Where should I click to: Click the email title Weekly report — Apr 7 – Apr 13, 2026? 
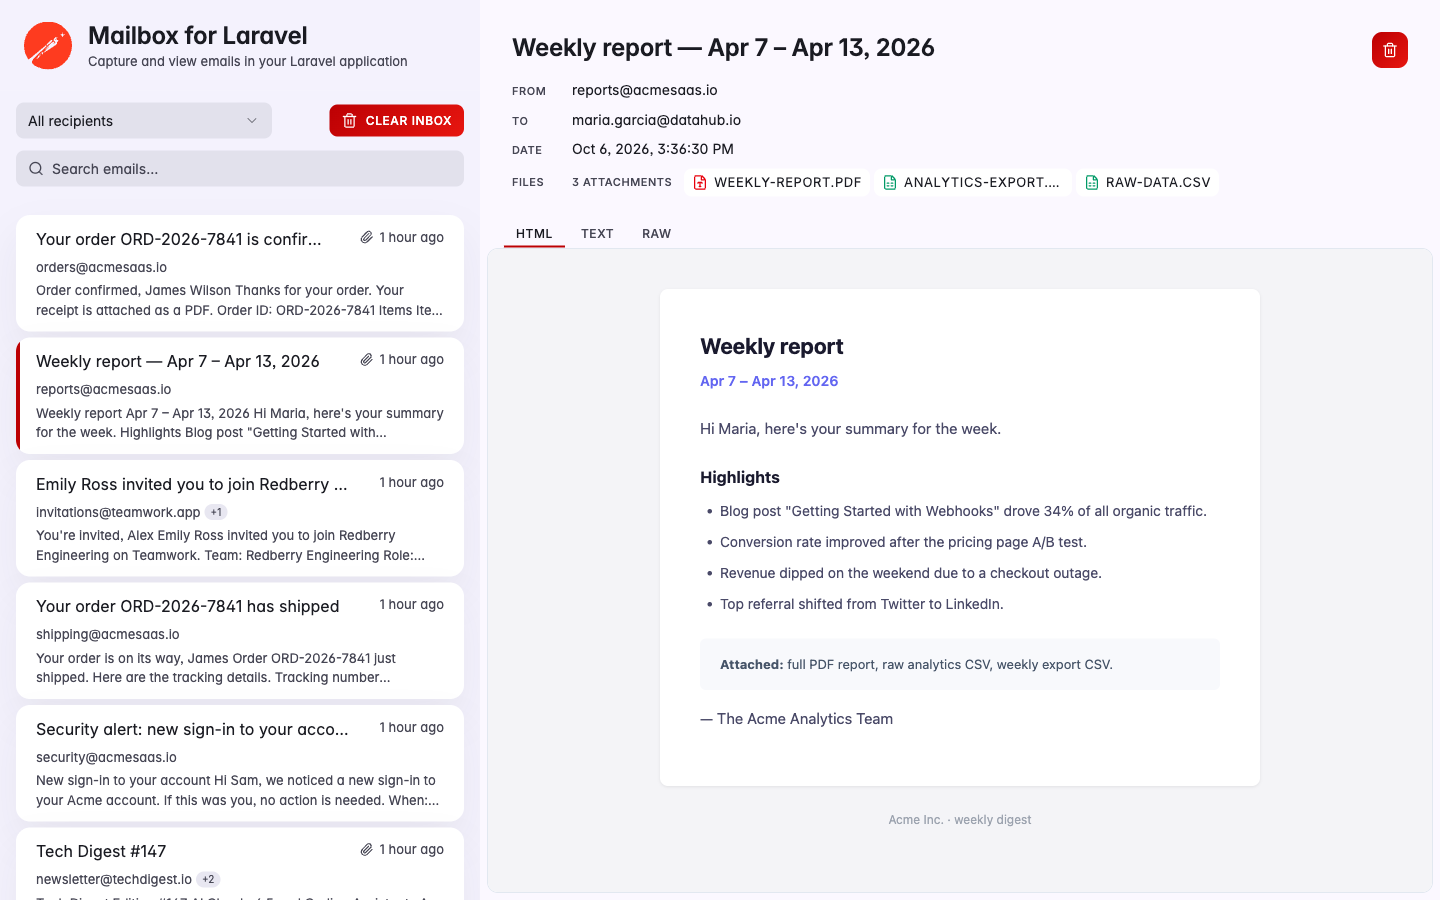tap(723, 48)
